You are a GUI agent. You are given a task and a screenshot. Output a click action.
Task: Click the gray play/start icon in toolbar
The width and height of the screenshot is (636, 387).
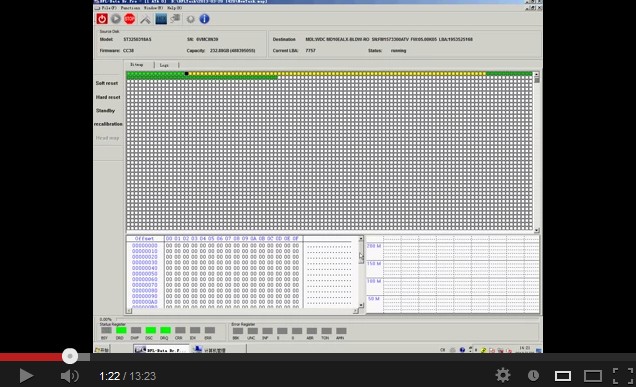pyautogui.click(x=116, y=19)
